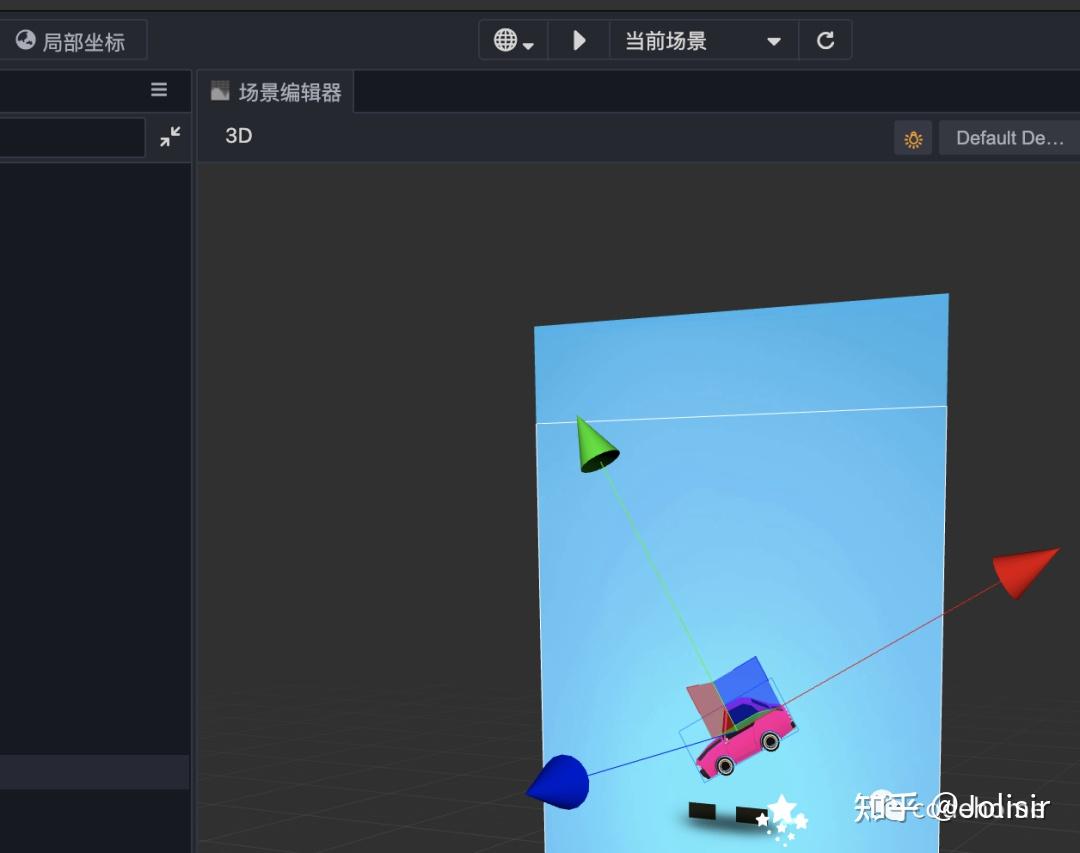Refresh the preview with the reload icon
Image resolution: width=1080 pixels, height=853 pixels.
(x=825, y=41)
